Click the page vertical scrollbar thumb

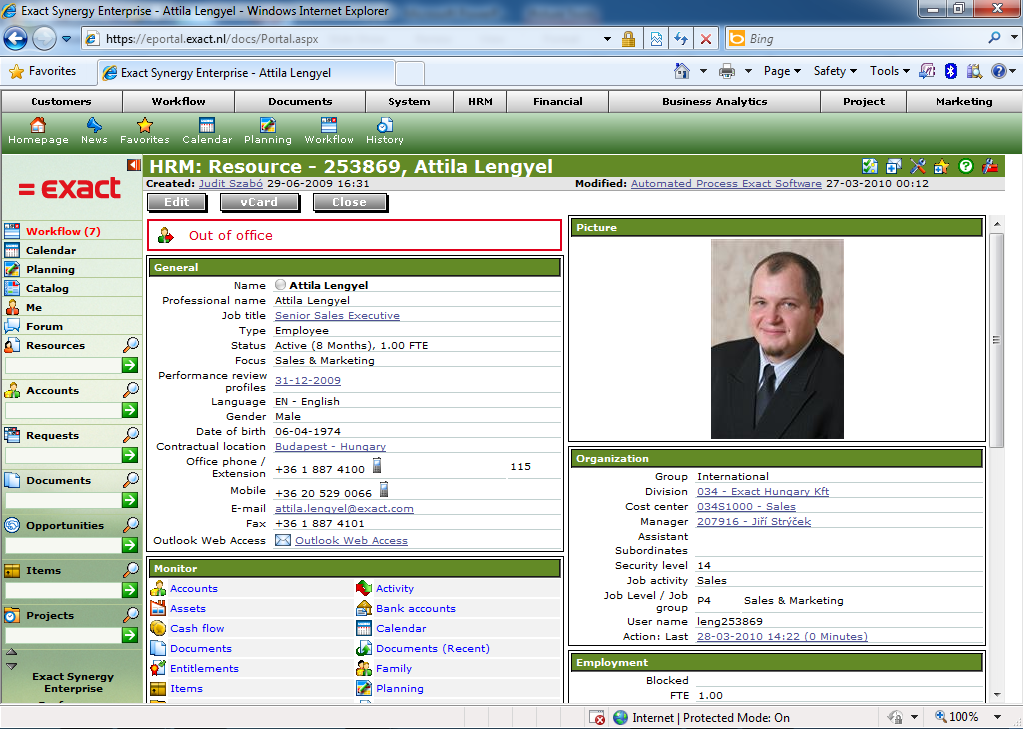click(x=996, y=339)
